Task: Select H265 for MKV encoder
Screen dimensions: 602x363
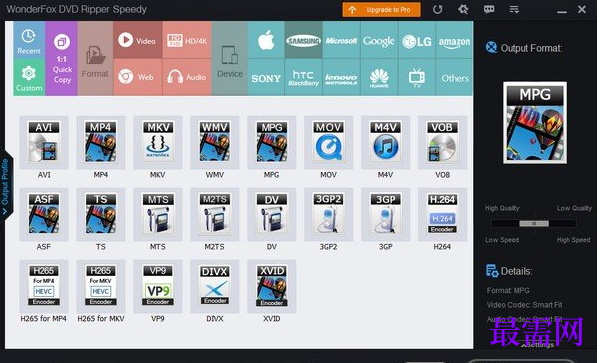Action: point(101,286)
